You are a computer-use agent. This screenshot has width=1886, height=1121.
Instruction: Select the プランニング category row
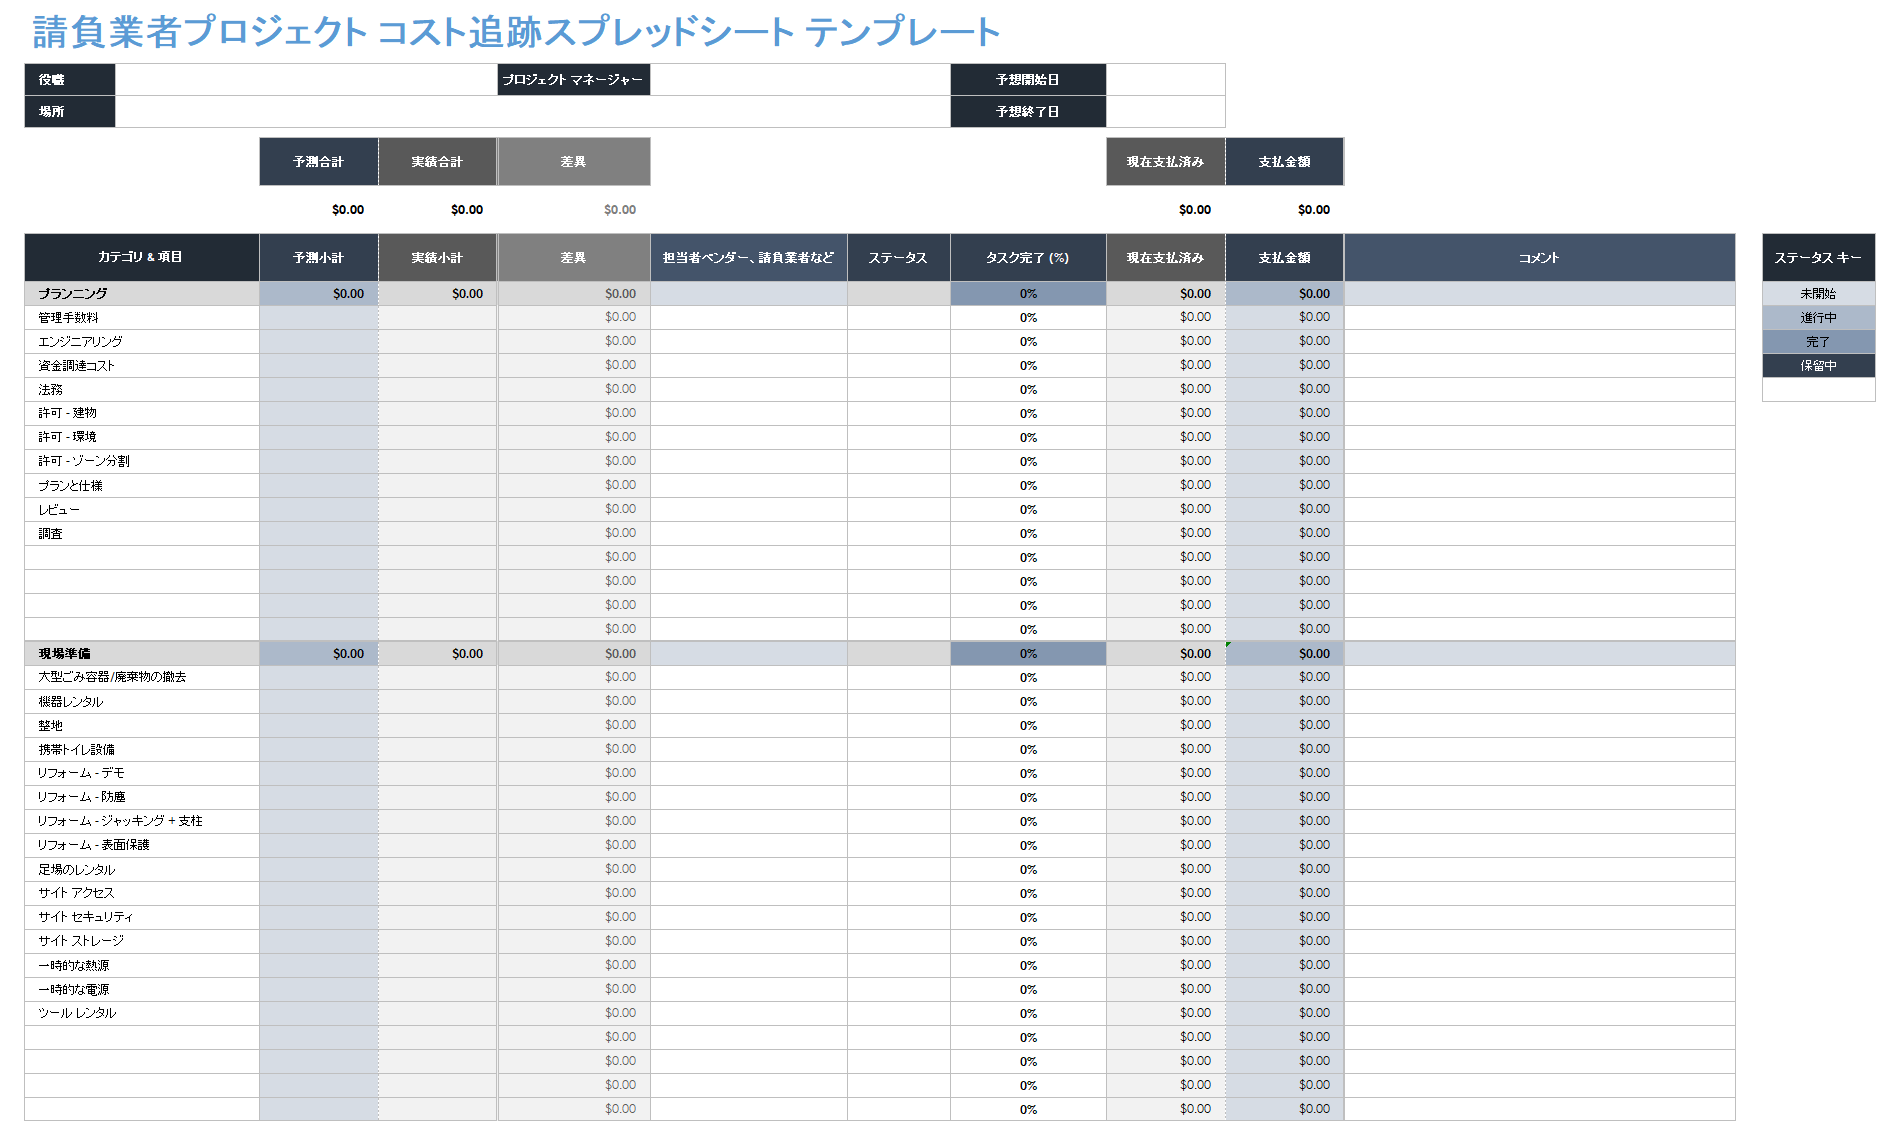(x=880, y=294)
